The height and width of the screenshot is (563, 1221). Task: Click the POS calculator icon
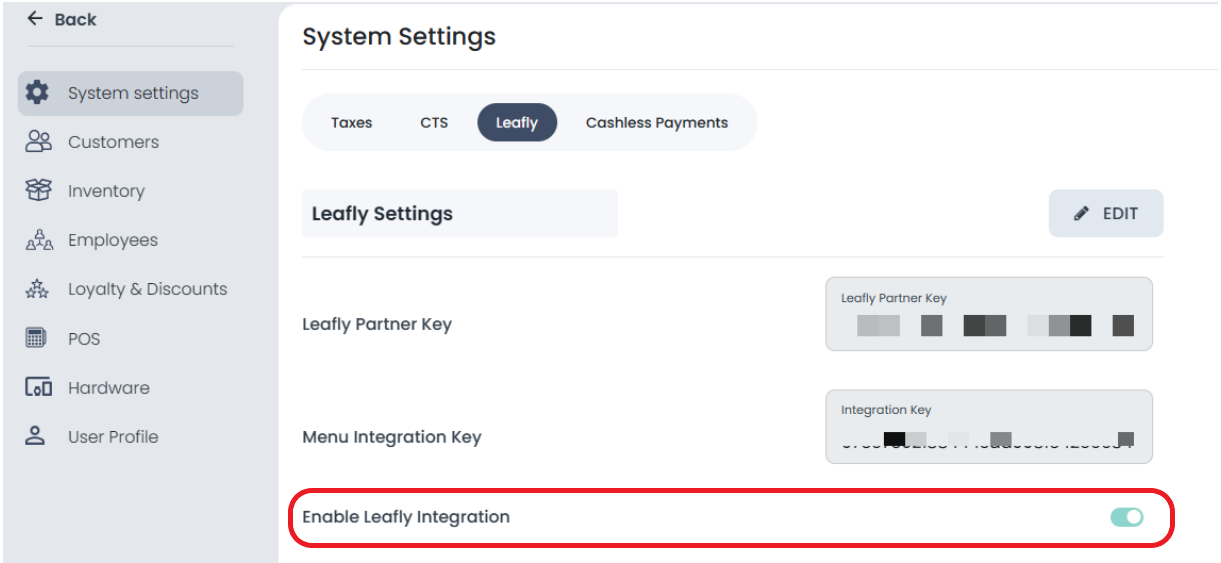click(x=36, y=338)
